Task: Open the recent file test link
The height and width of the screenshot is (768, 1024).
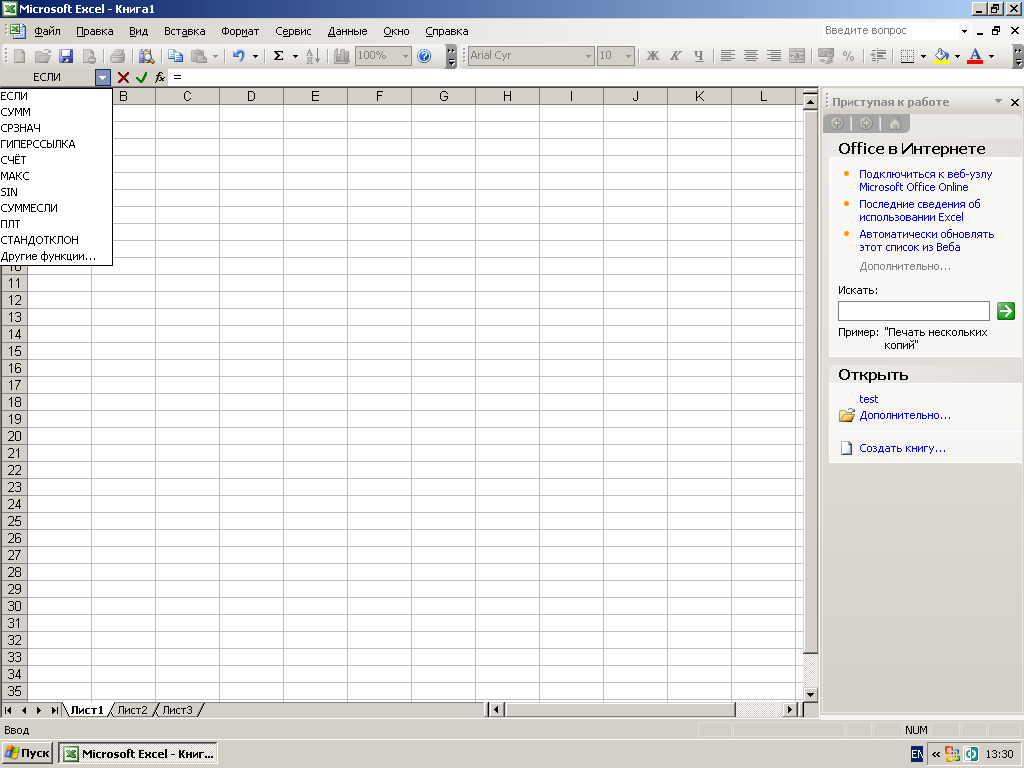Action: (x=869, y=399)
